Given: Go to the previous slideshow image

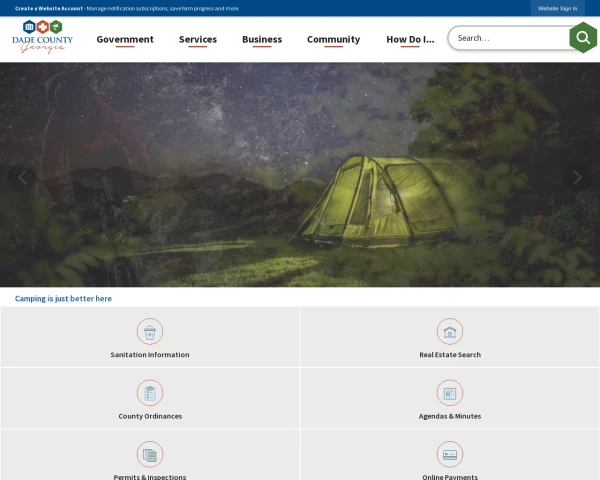Looking at the screenshot, I should click(22, 177).
